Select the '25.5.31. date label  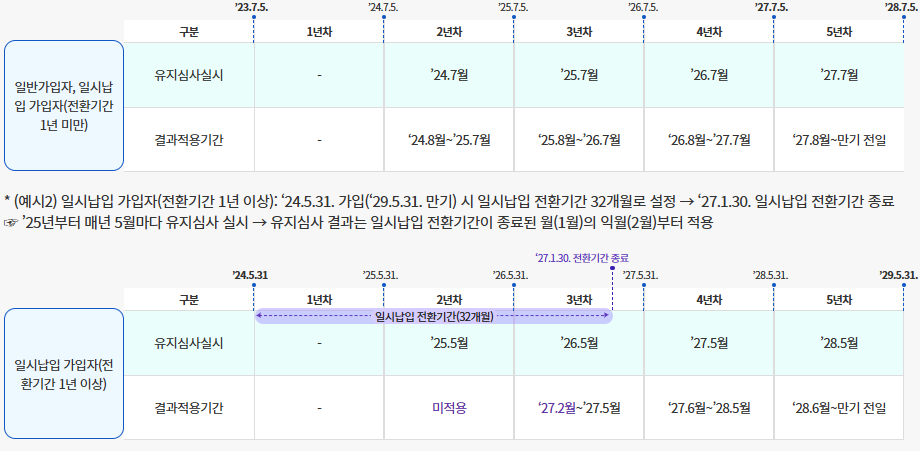coord(381,275)
